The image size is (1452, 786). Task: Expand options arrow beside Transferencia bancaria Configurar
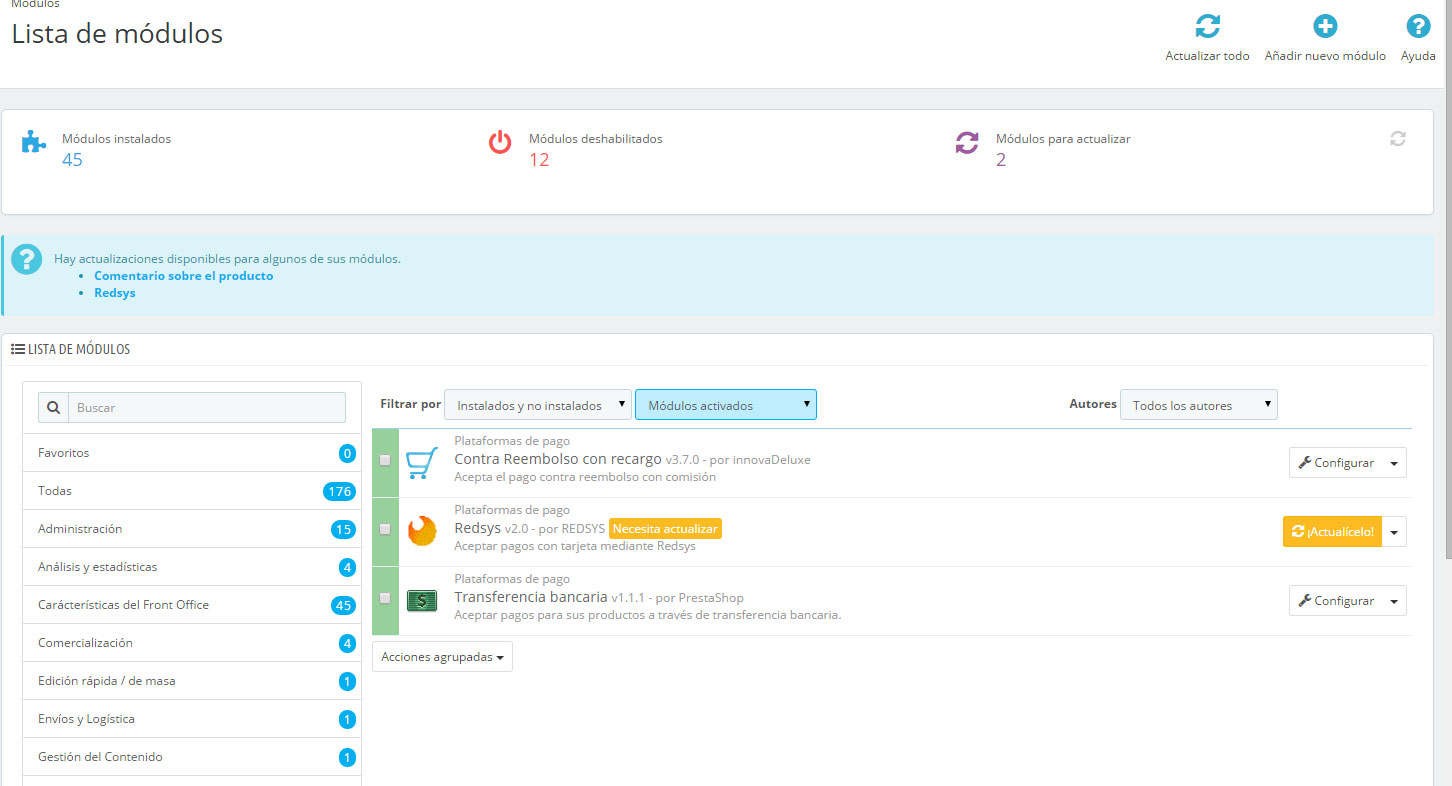click(x=1394, y=601)
